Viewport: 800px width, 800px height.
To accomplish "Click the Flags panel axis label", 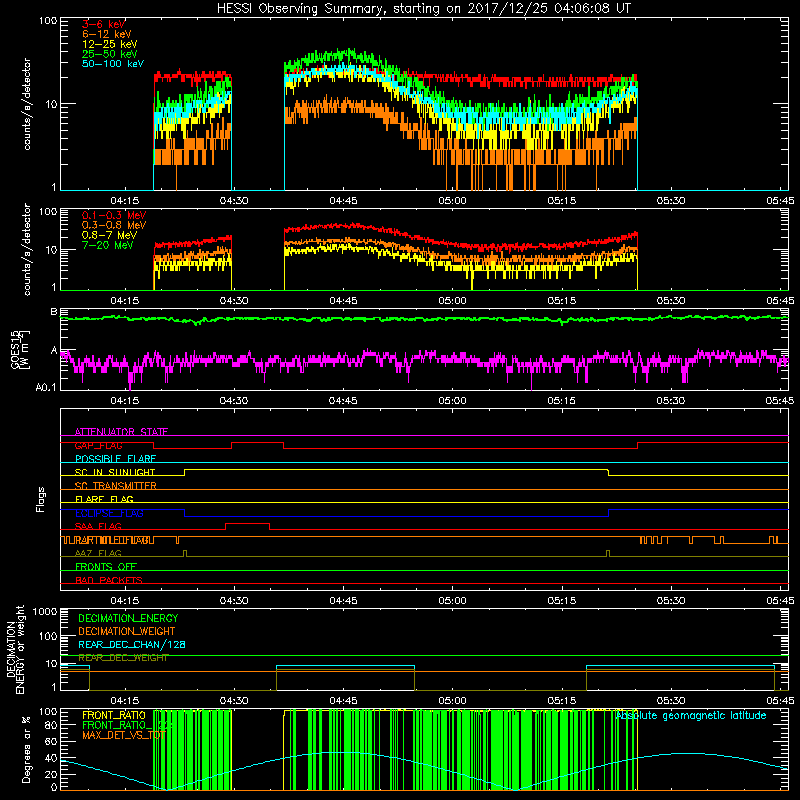I will point(41,499).
